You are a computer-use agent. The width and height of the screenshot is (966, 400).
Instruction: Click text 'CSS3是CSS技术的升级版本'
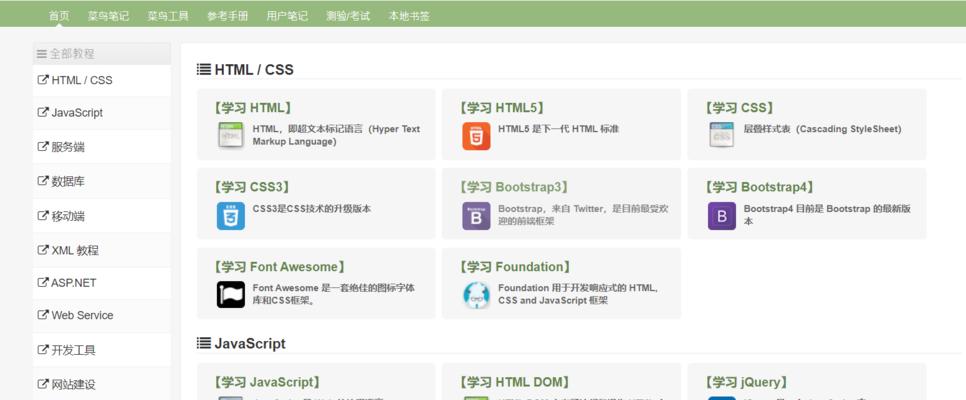click(x=312, y=208)
